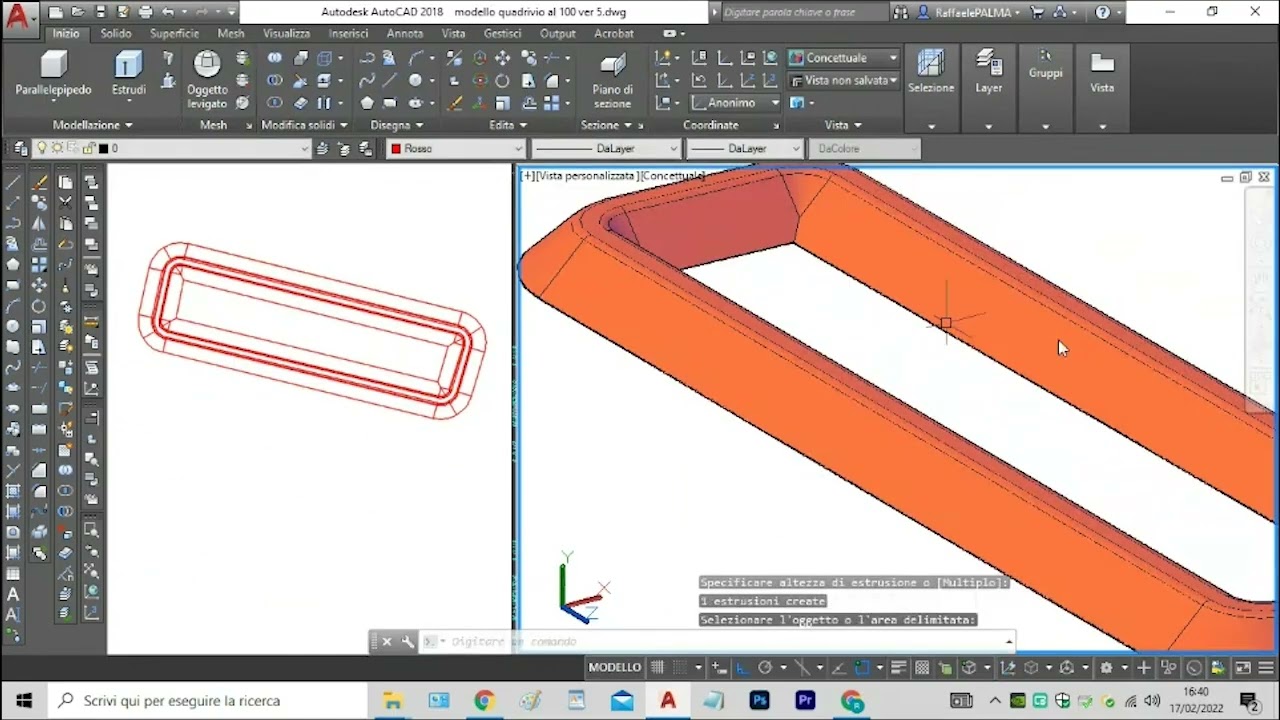1280x720 pixels.
Task: Click the solid union icon in Modifica solidi
Action: [274, 58]
